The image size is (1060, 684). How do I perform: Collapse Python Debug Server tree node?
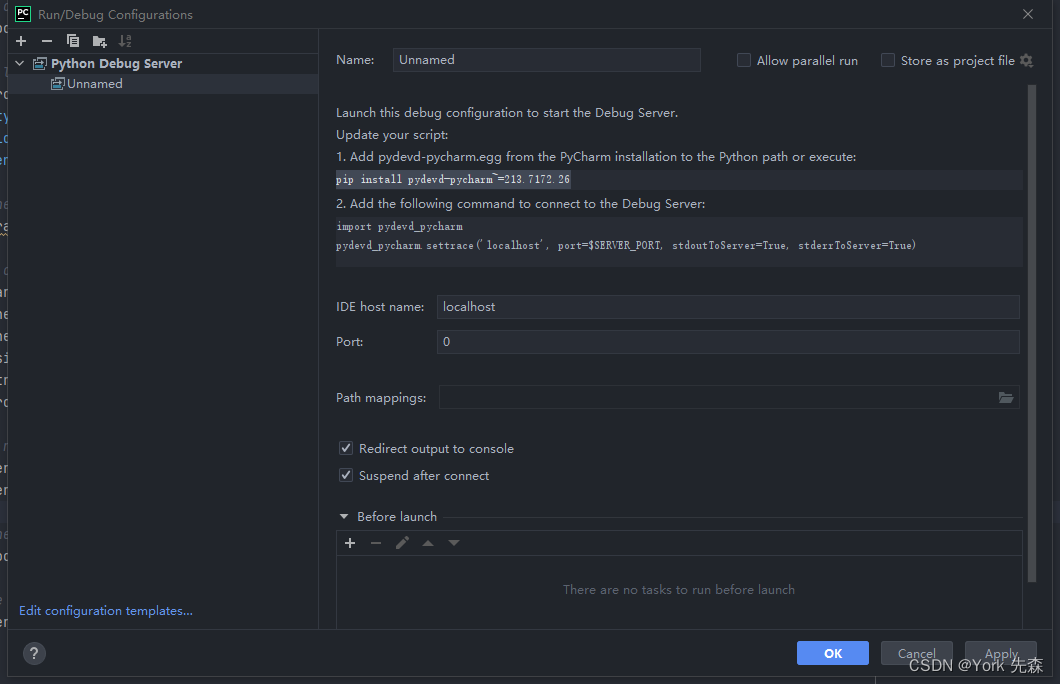(x=20, y=64)
